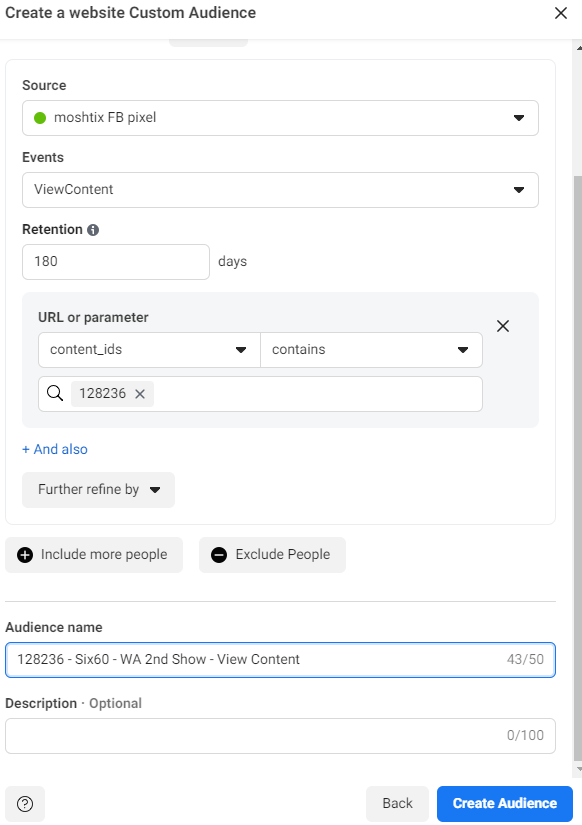Screen dimensions: 582x825
Task: Delete the URL or parameter rule
Action: pyautogui.click(x=503, y=326)
